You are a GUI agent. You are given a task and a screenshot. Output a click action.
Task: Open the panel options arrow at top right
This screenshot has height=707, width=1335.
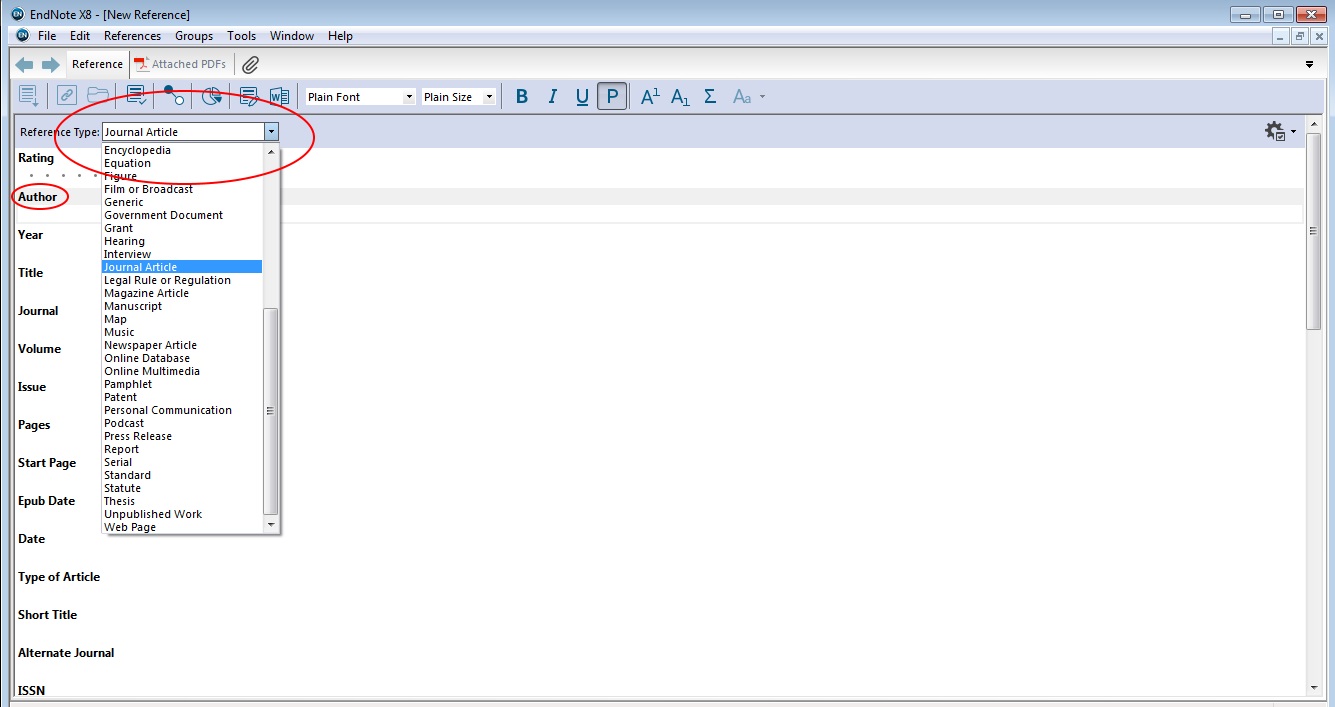[x=1310, y=65]
